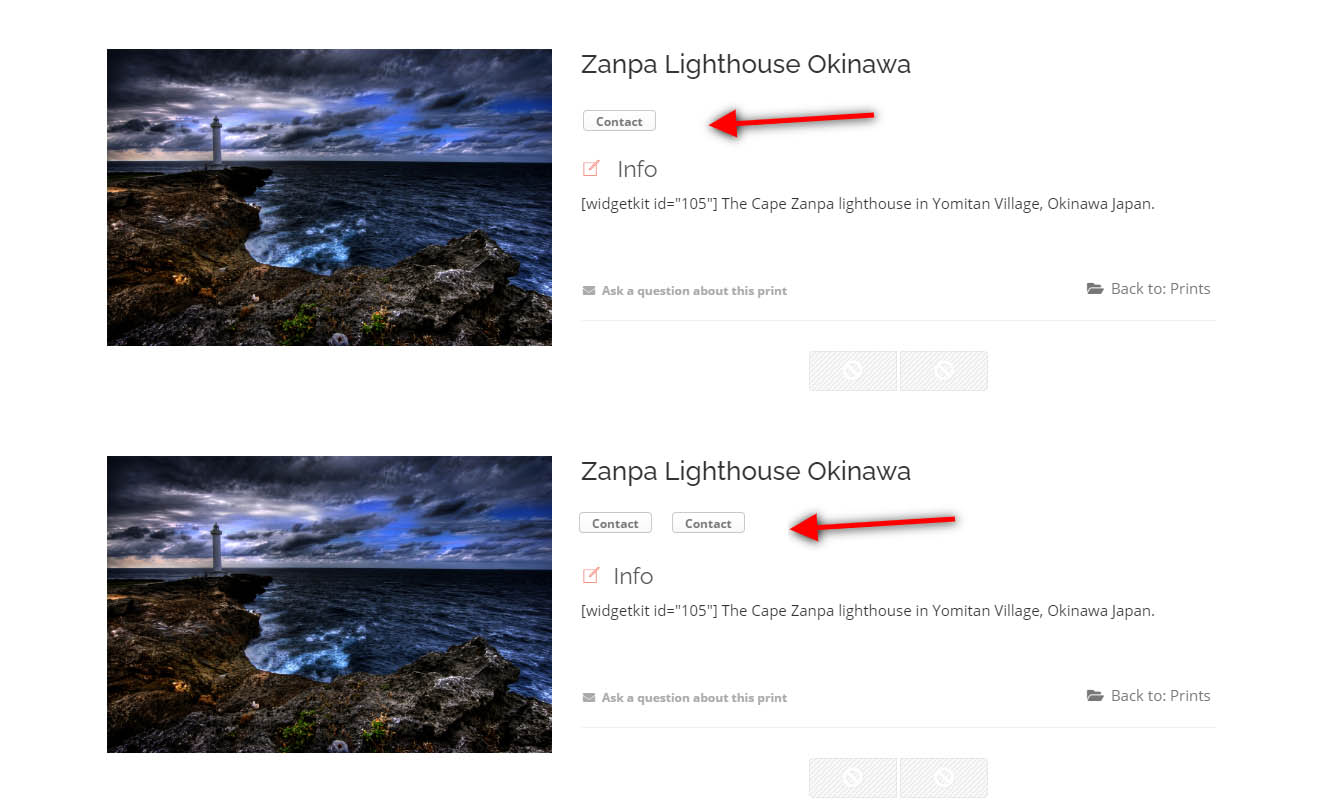Click the envelope icon in the lower listing
The image size is (1326, 812).
coord(589,698)
